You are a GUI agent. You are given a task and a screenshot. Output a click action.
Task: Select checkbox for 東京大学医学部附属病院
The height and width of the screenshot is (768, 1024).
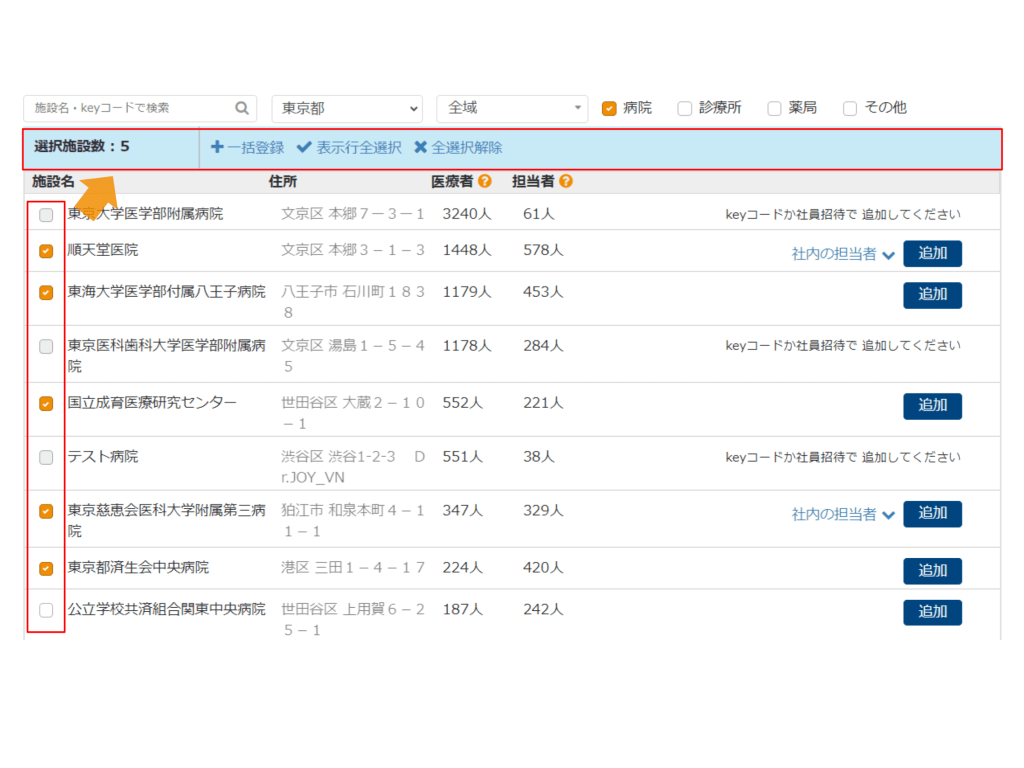(46, 214)
